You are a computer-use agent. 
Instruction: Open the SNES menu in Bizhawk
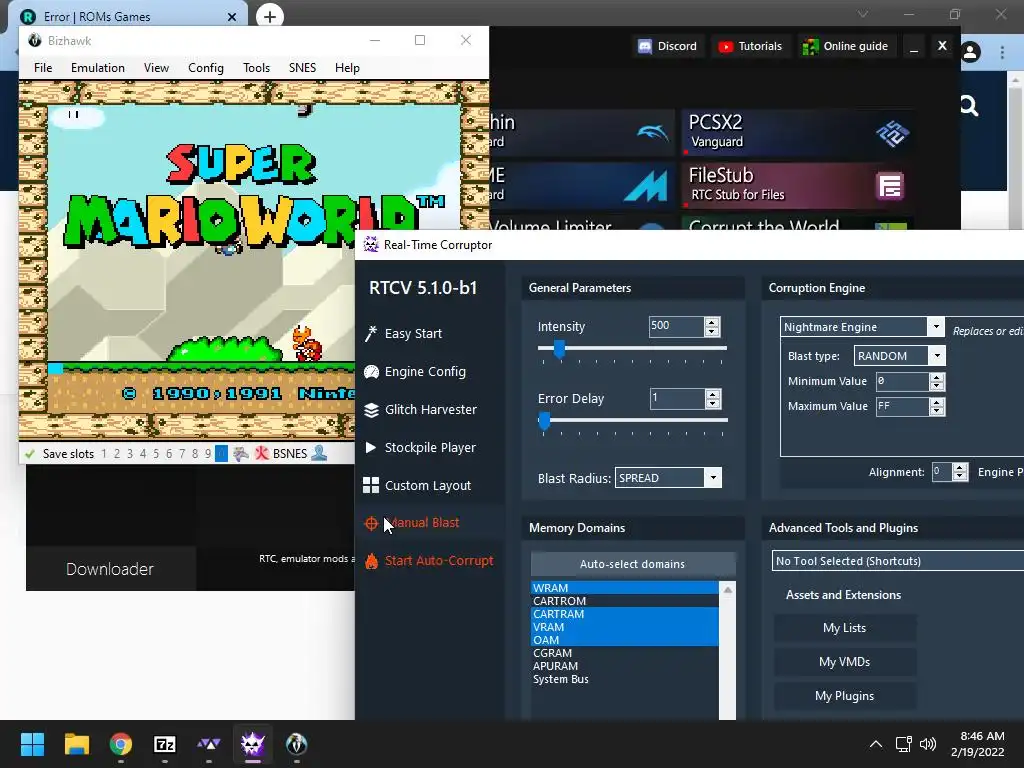click(302, 68)
